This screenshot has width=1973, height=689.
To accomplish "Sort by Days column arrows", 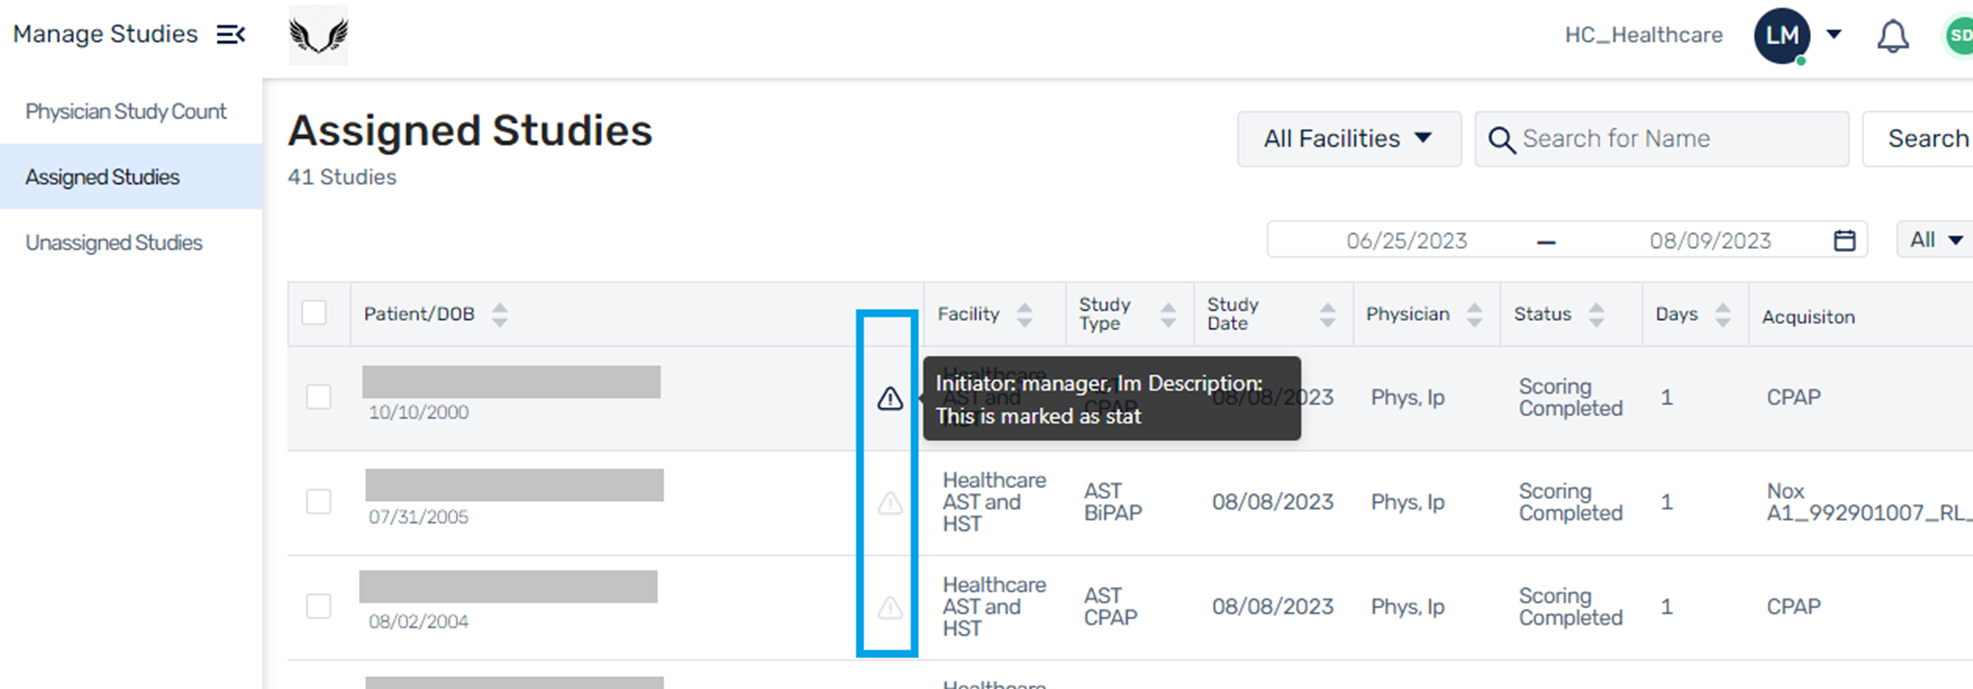I will 1722,314.
